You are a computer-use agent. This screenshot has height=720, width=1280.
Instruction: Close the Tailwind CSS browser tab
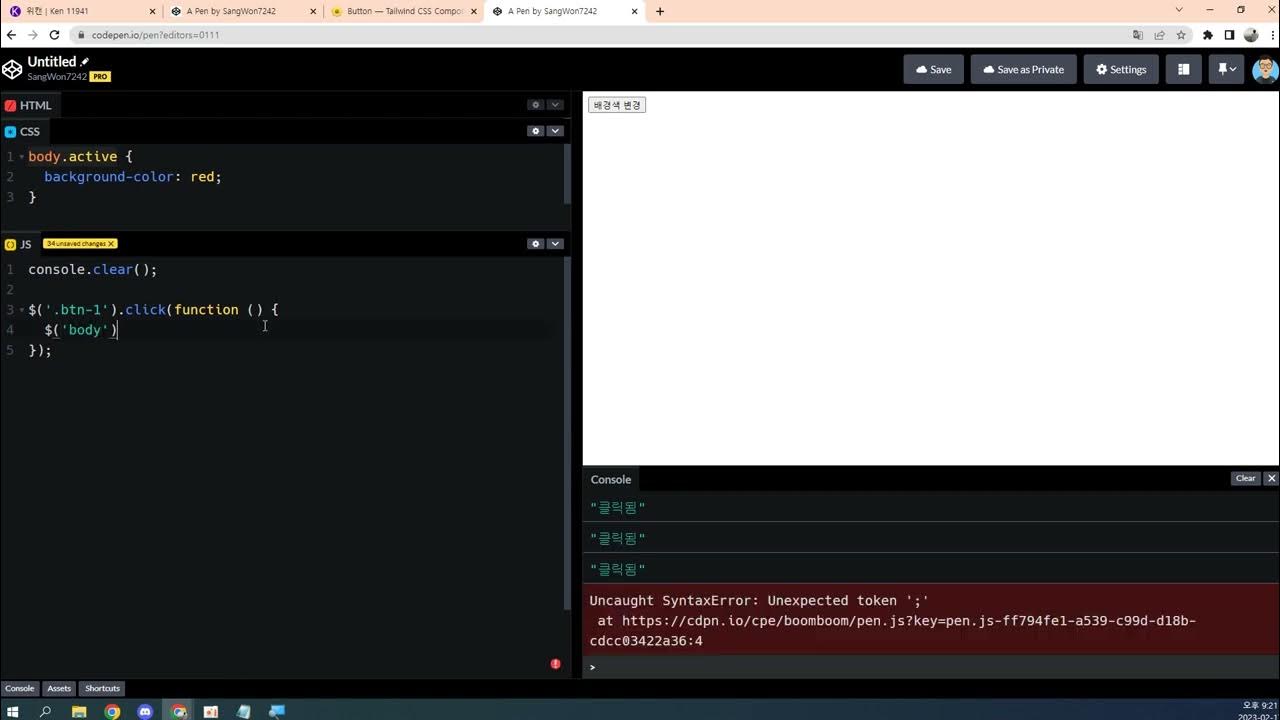coord(472,11)
